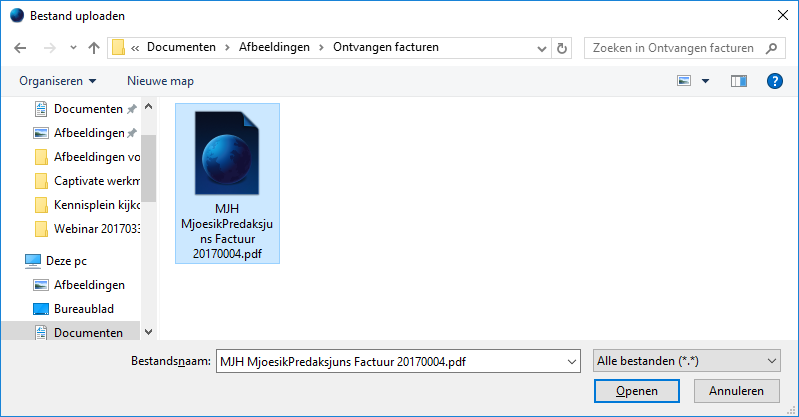Refresh the Ontvangen facturen folder
The width and height of the screenshot is (799, 417).
(562, 48)
